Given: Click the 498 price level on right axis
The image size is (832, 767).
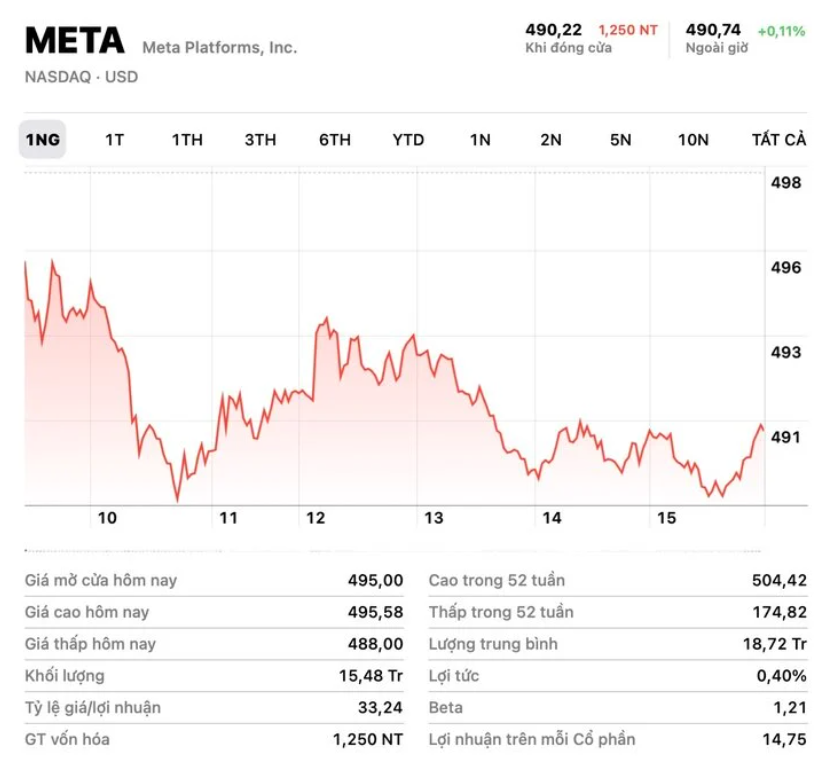Looking at the screenshot, I should pyautogui.click(x=787, y=182).
